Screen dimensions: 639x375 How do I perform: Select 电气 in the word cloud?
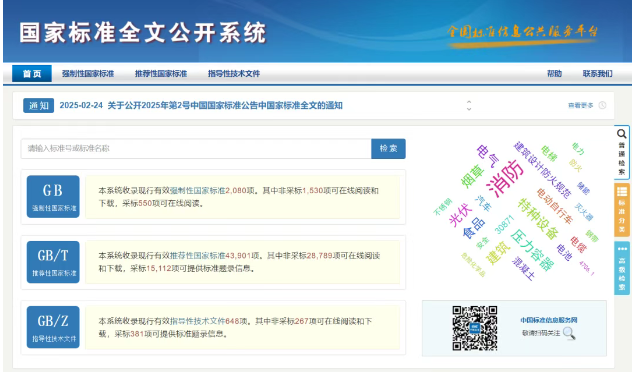pos(488,156)
